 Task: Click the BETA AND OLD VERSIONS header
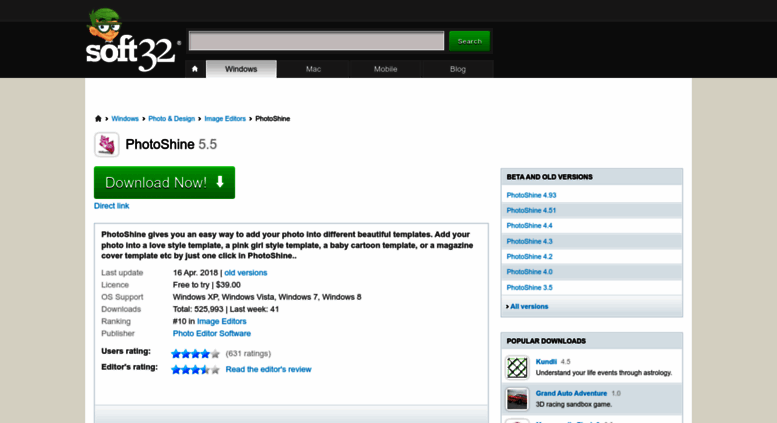(549, 177)
